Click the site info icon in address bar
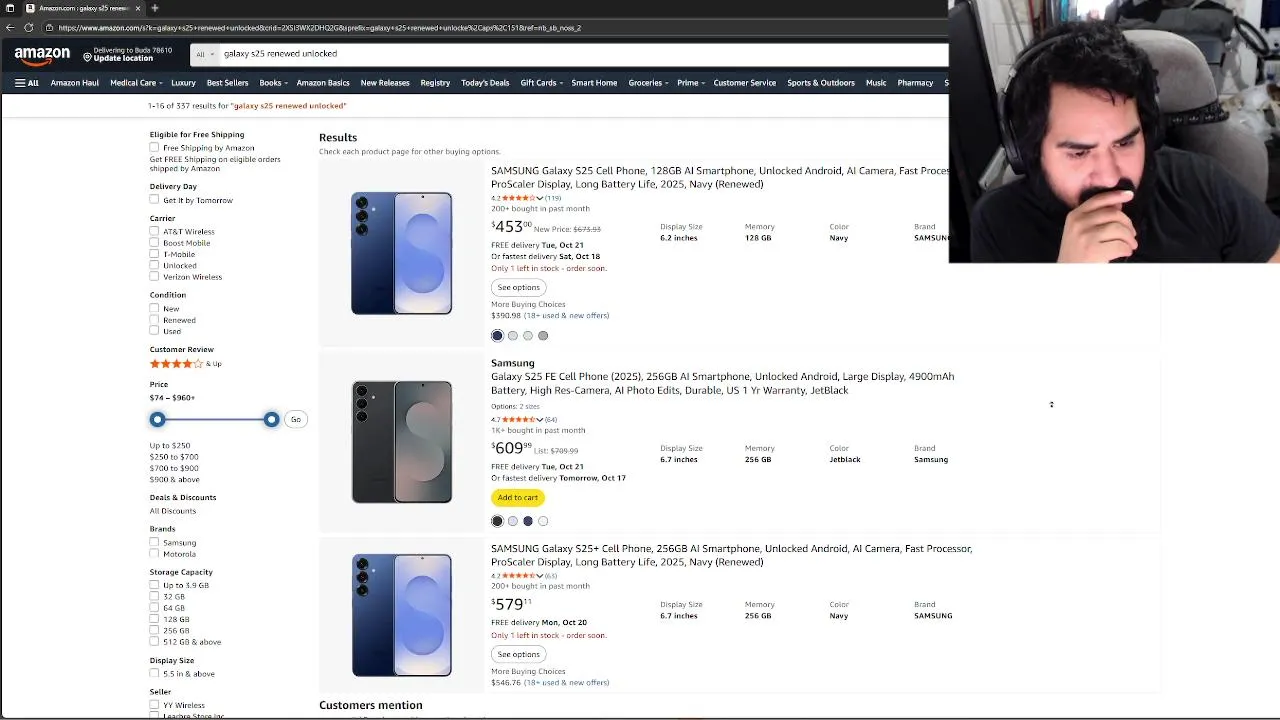Screen dimensions: 1280x720 48,28
